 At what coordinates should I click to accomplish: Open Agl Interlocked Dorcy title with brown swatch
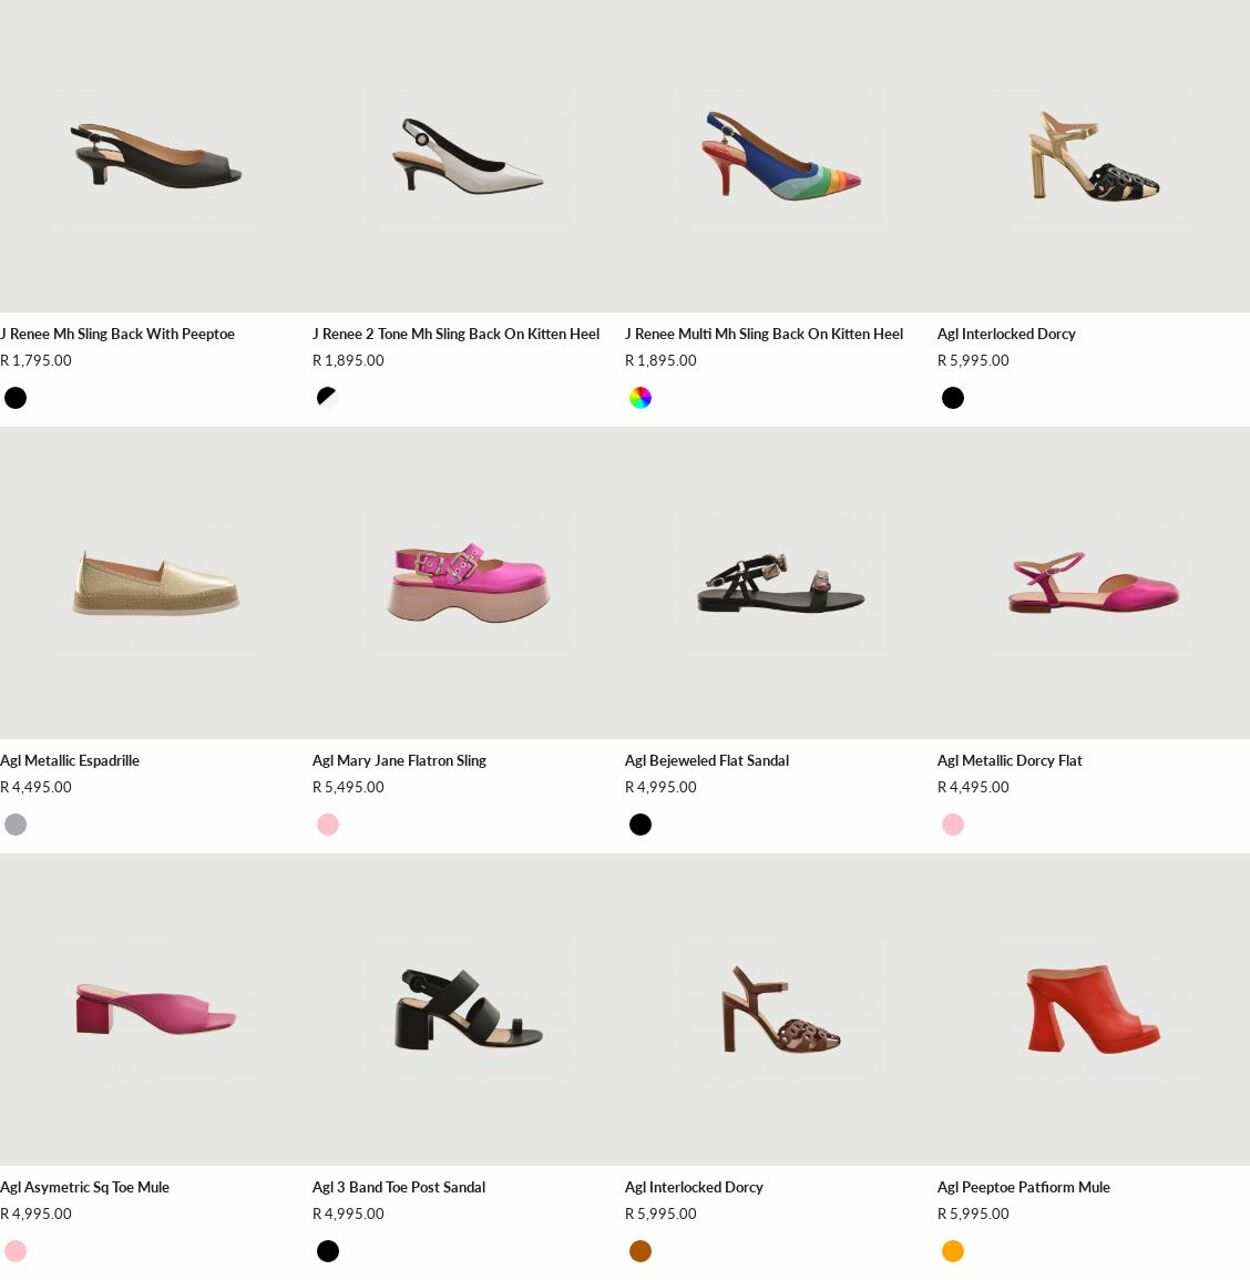coord(694,1188)
